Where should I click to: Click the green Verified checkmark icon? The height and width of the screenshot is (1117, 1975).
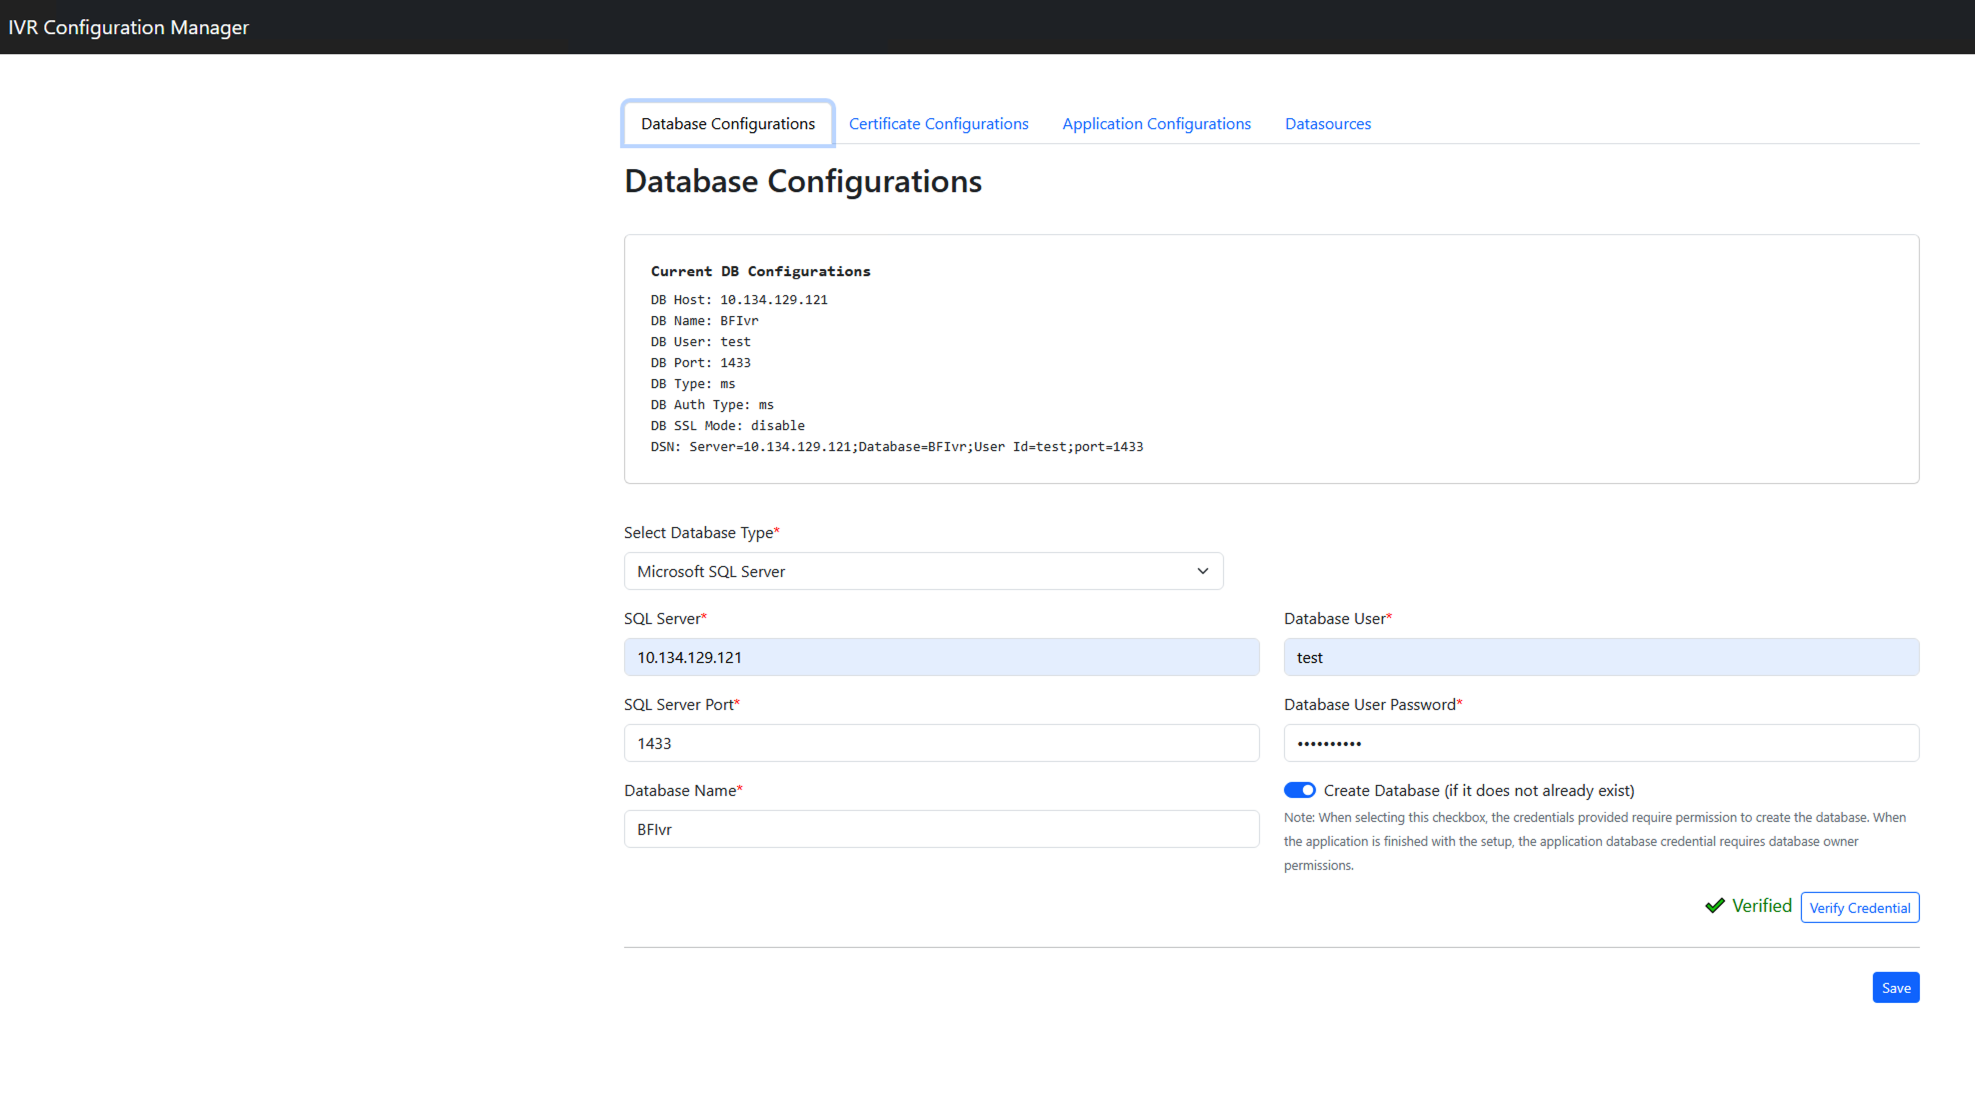pyautogui.click(x=1715, y=906)
